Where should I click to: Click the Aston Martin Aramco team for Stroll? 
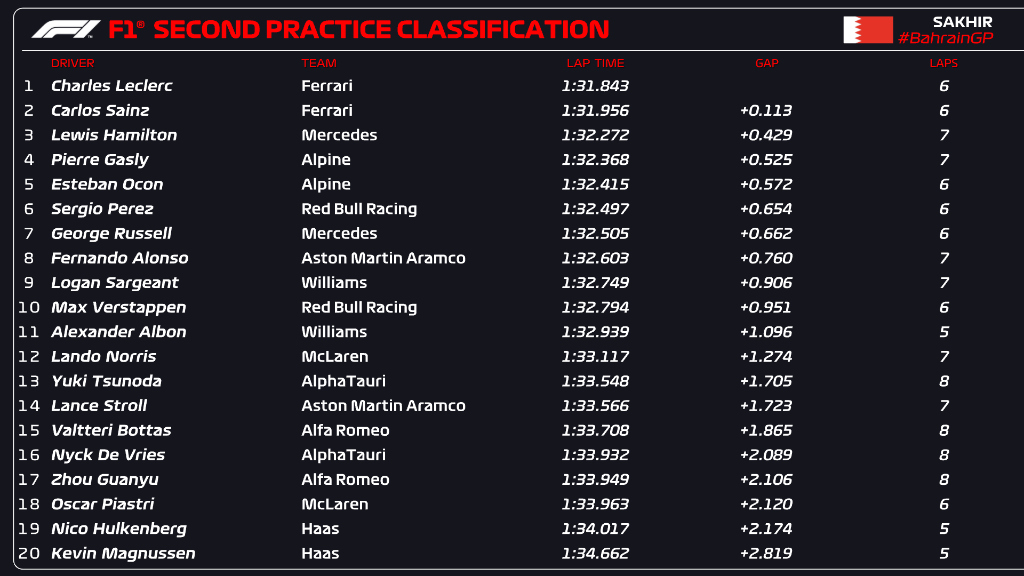tap(383, 406)
